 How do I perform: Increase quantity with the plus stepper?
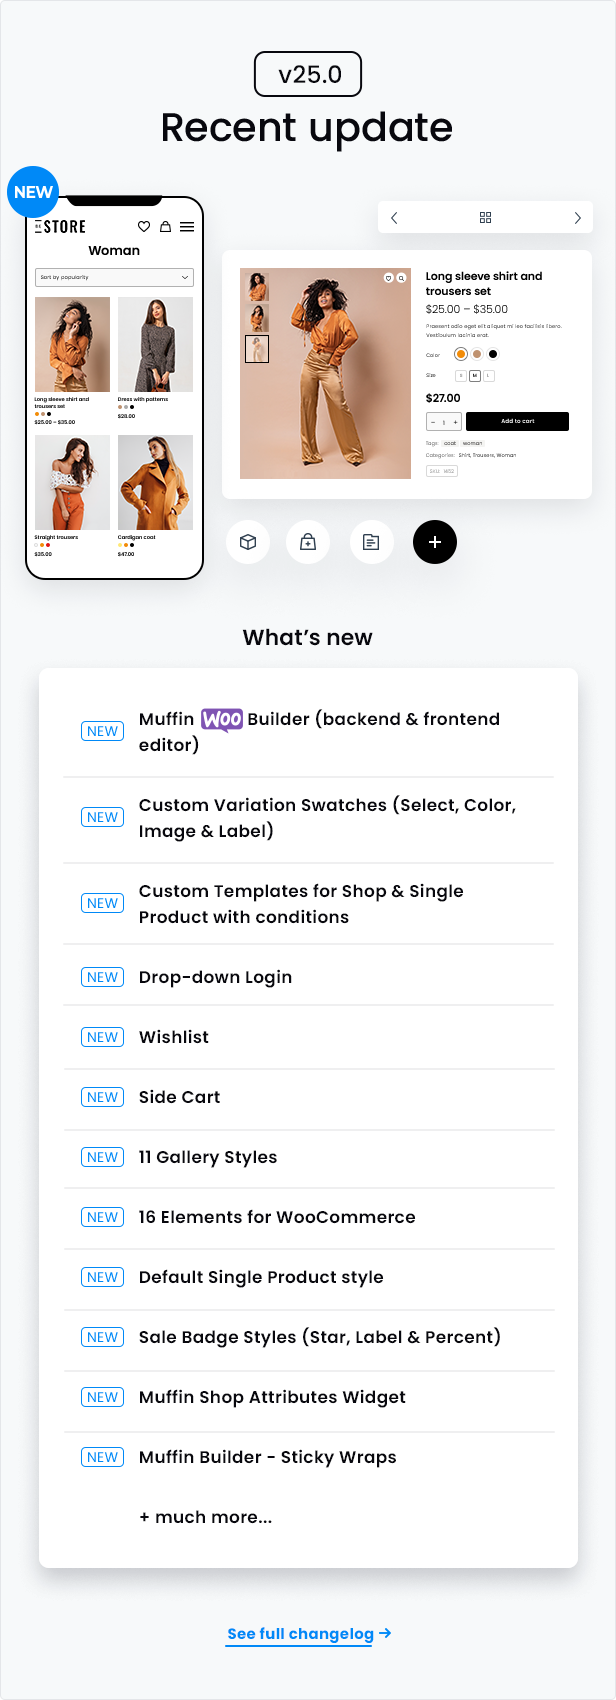click(456, 422)
